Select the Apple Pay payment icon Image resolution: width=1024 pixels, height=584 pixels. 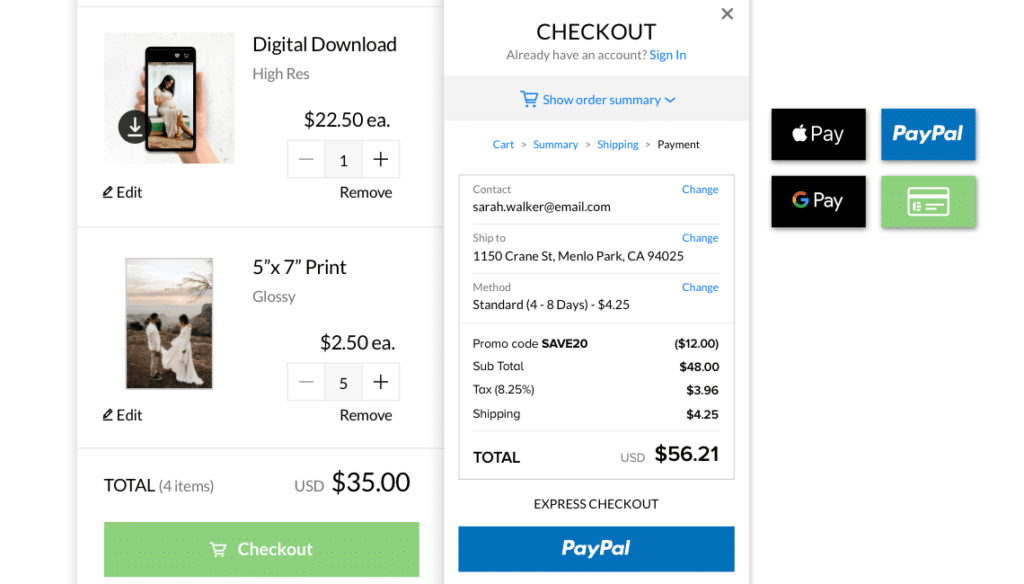click(x=818, y=134)
